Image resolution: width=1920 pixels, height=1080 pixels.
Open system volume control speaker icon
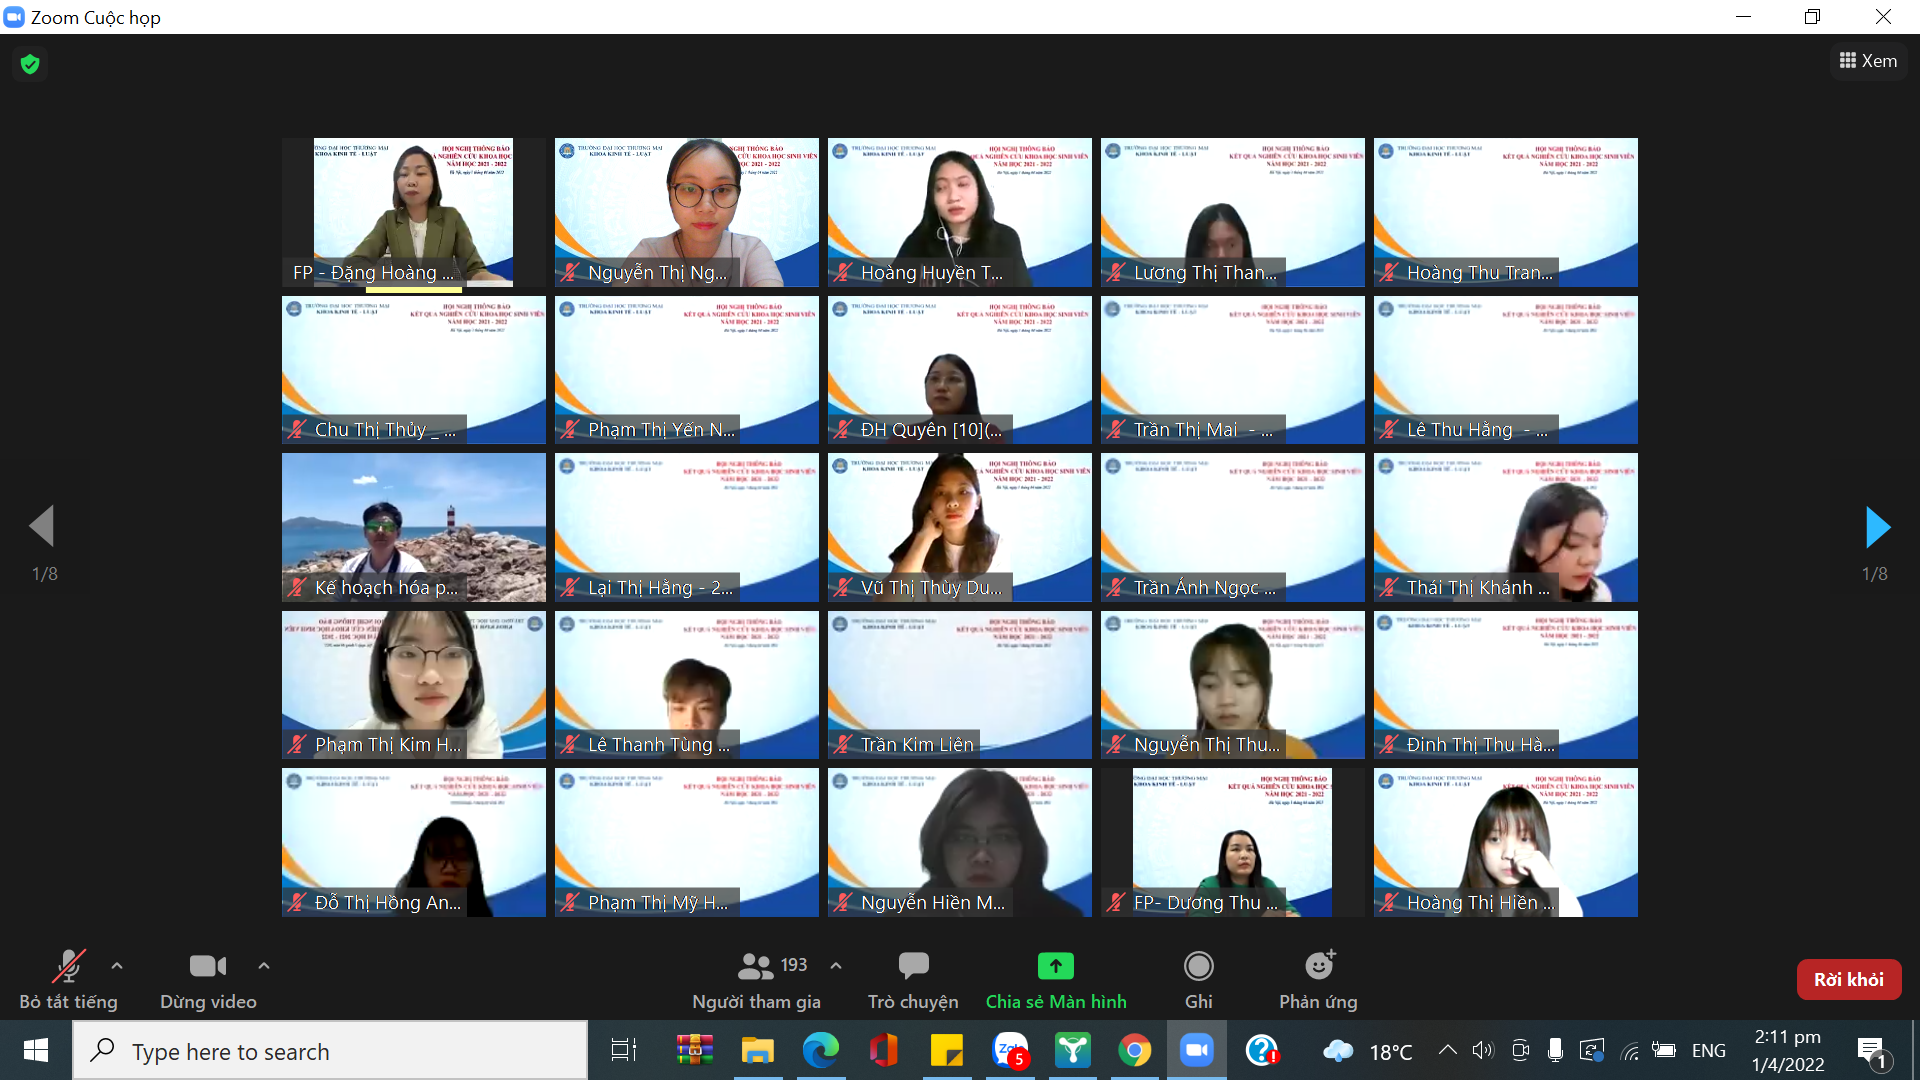1482,1051
